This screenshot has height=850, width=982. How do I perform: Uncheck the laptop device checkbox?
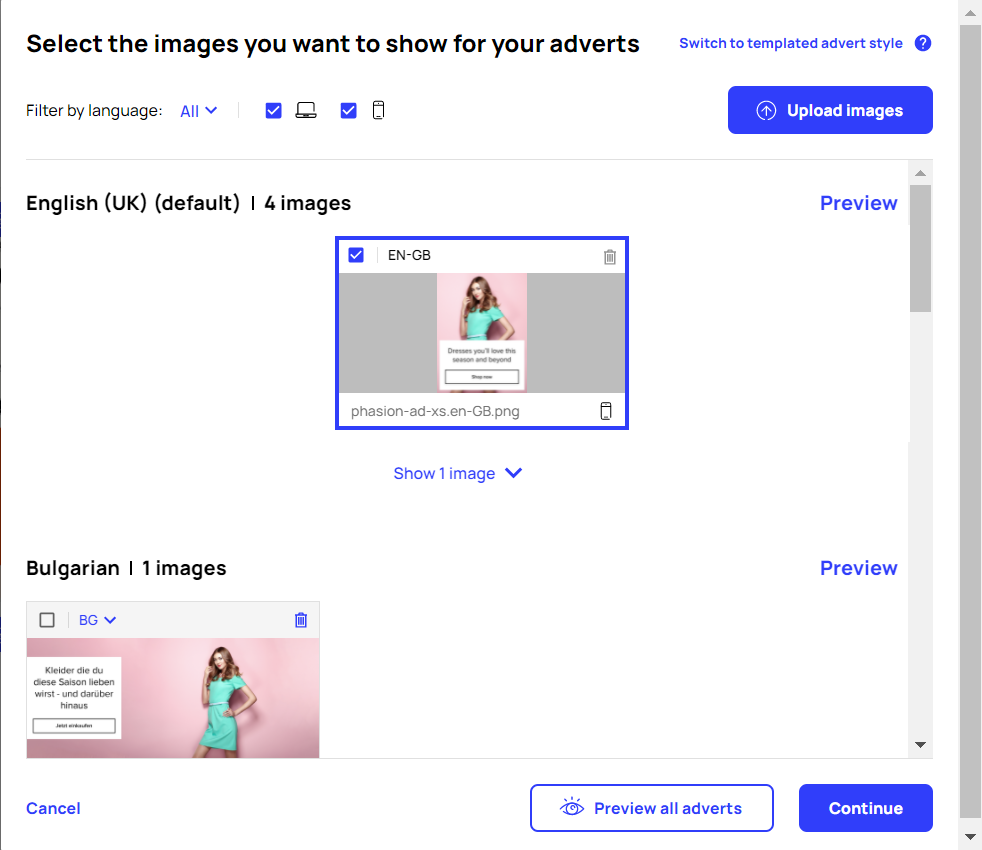pos(273,110)
